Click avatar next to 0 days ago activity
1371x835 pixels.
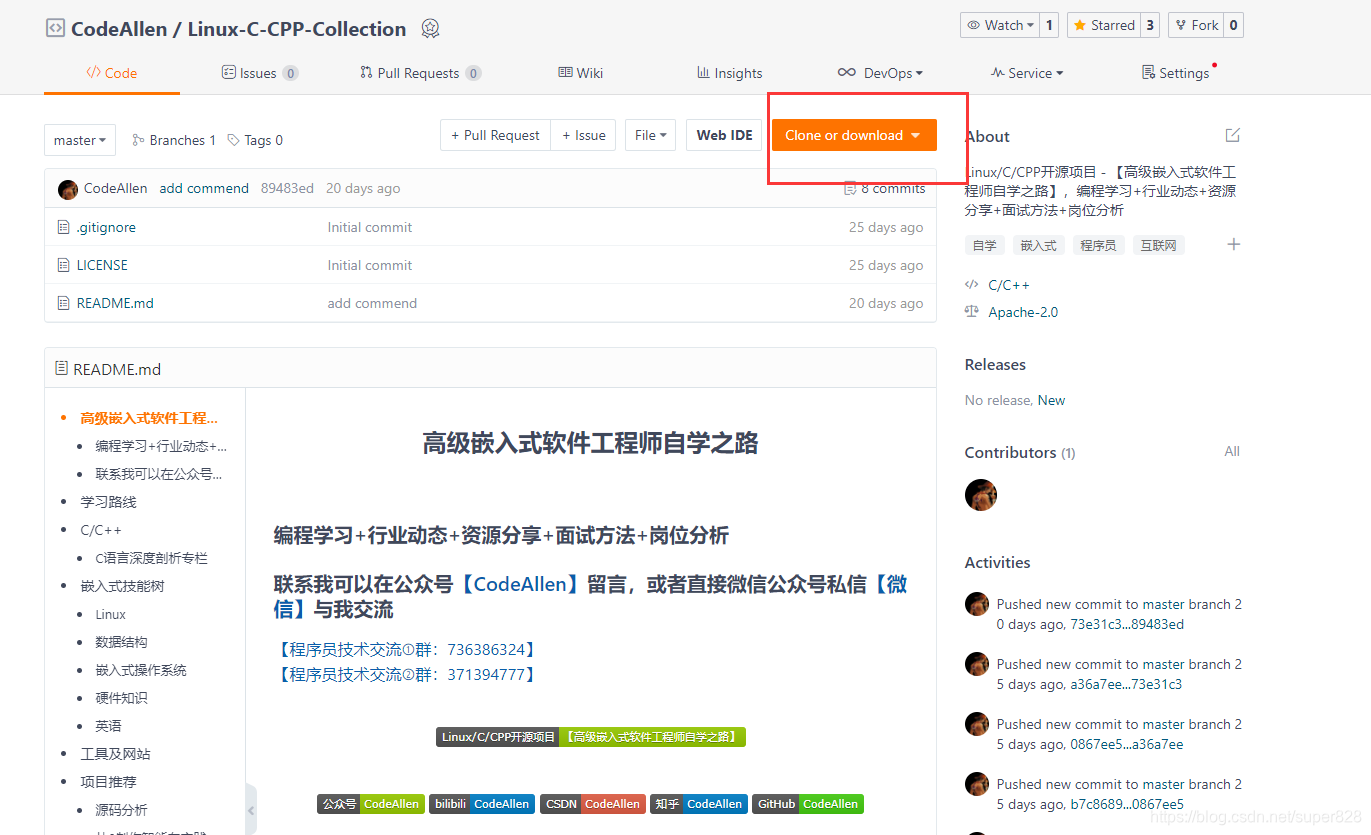click(x=977, y=604)
